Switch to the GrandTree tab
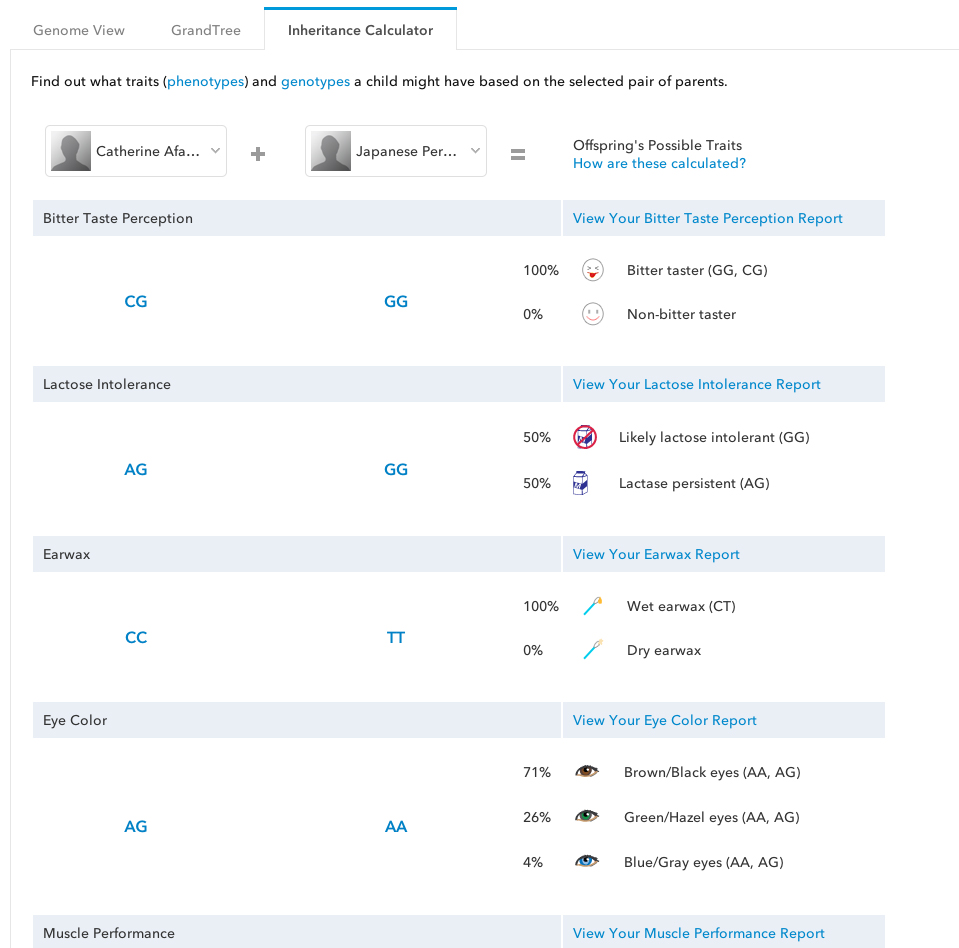Screen dimensions: 959x948 (205, 30)
